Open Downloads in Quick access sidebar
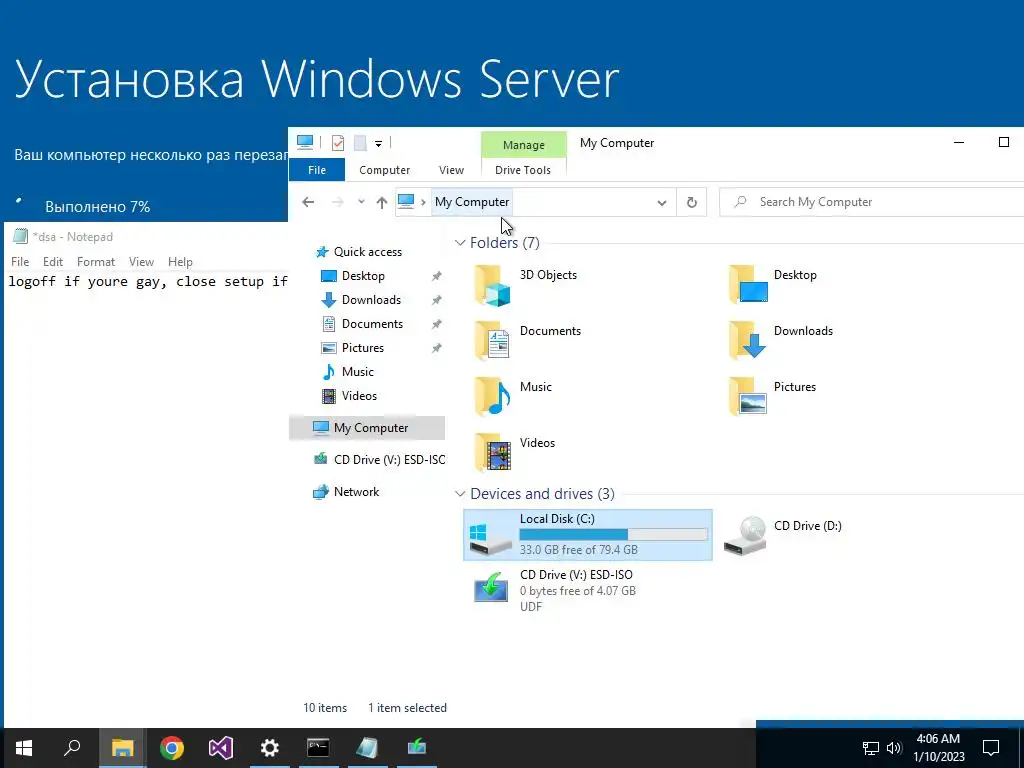This screenshot has width=1024, height=768. coord(371,300)
